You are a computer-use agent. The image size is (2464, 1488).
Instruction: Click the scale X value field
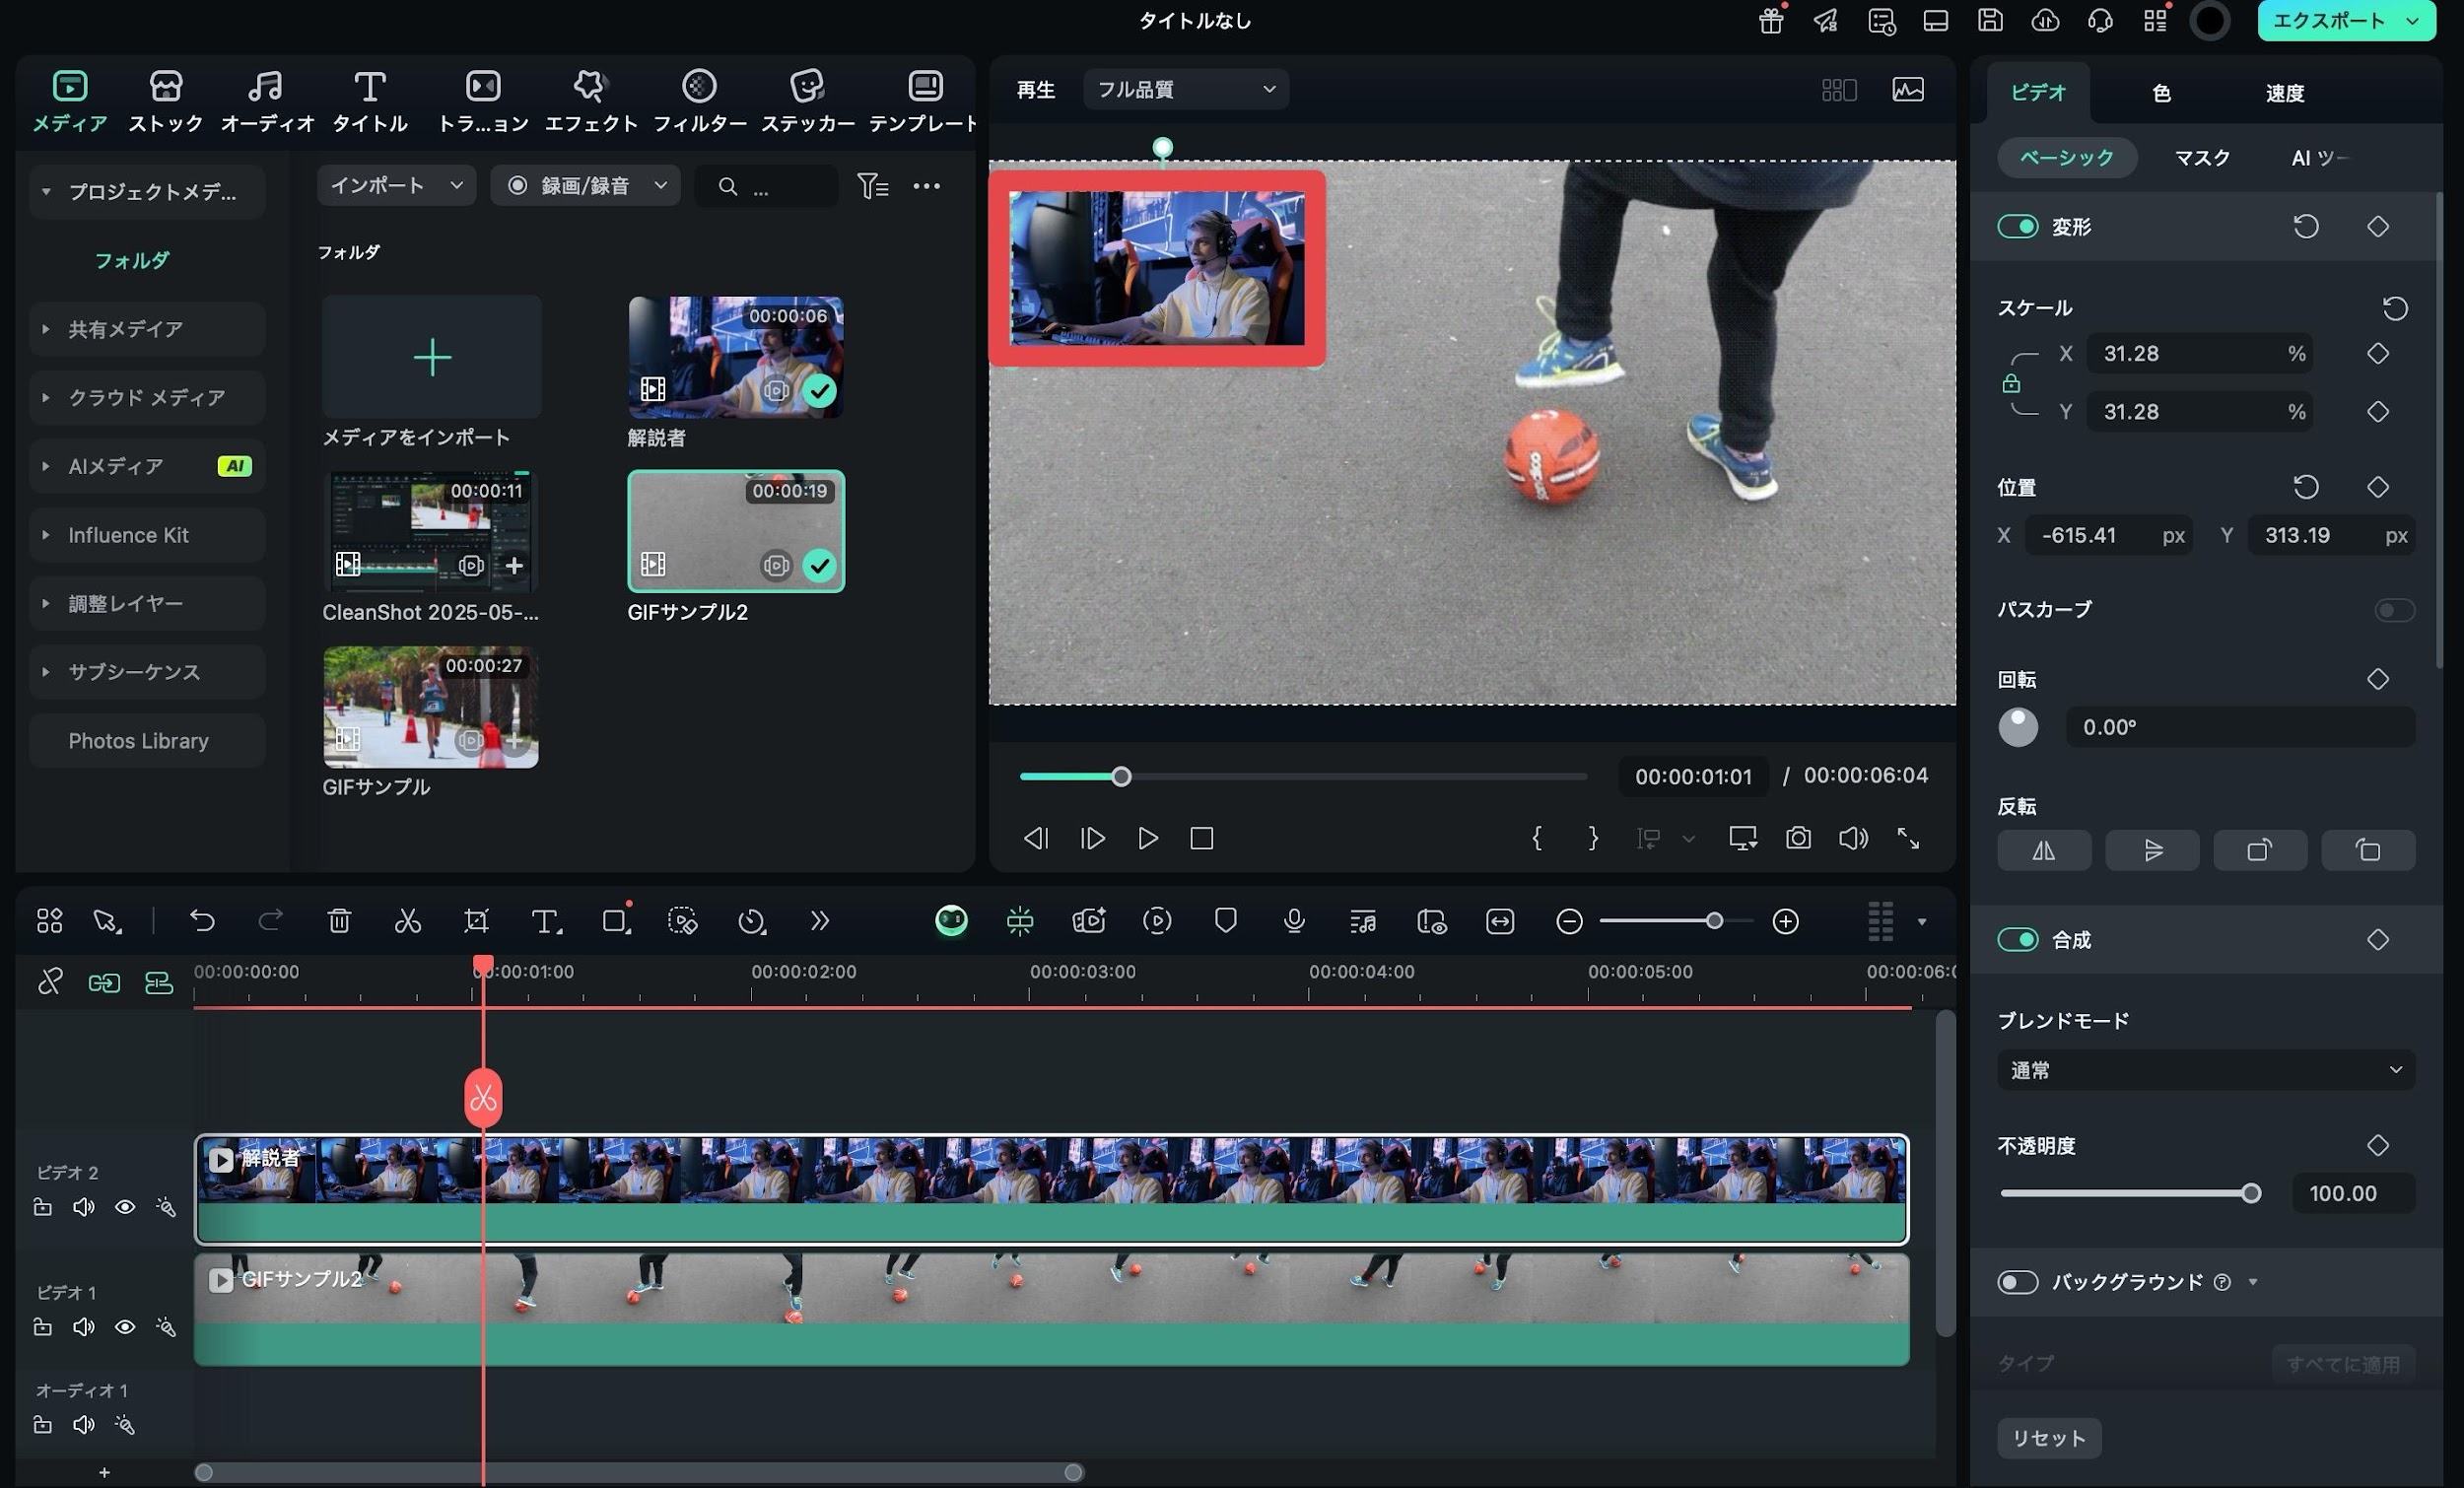click(2198, 353)
